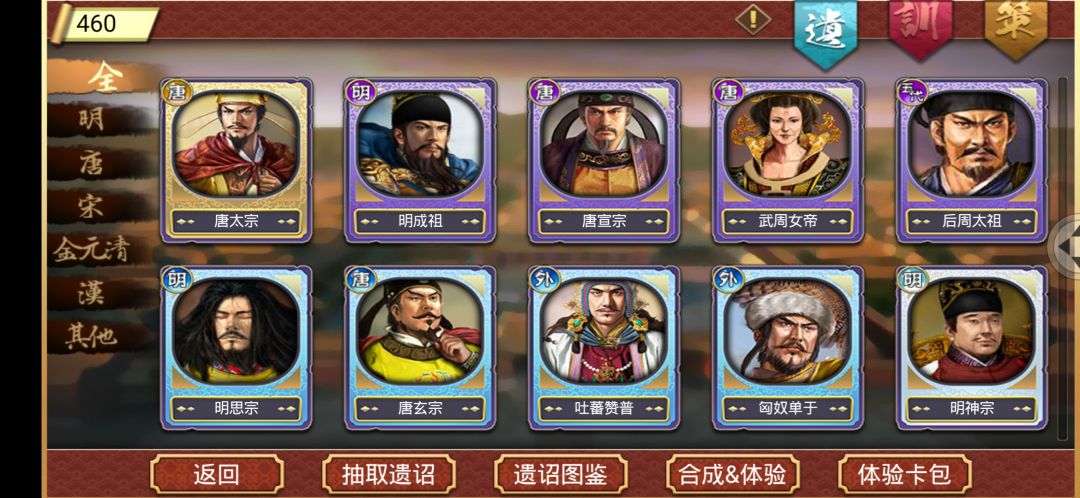The height and width of the screenshot is (498, 1080).
Task: Tap the 唐 dynasty badge on 唐宣宗
Action: (545, 92)
